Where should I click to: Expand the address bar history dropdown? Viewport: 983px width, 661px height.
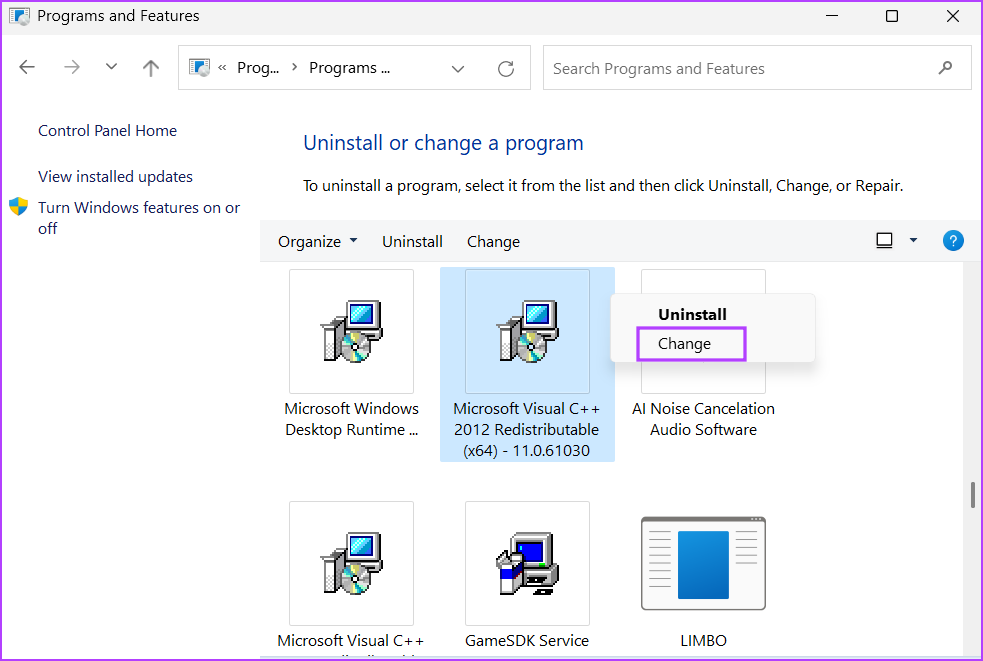point(458,69)
